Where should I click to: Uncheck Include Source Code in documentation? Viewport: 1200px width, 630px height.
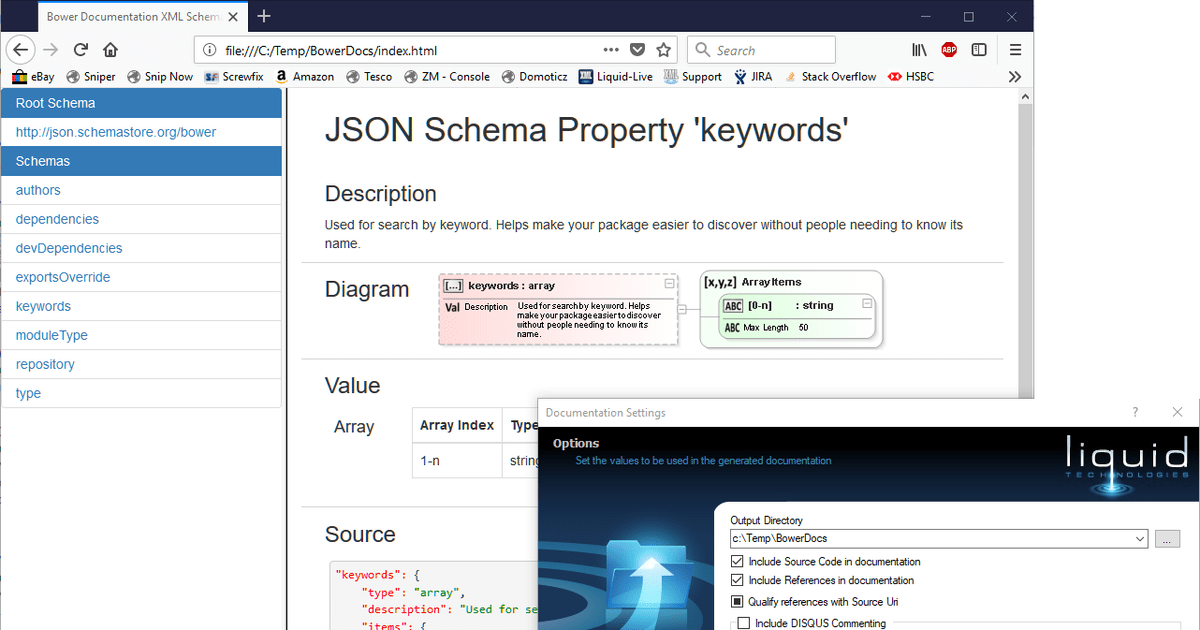click(737, 561)
